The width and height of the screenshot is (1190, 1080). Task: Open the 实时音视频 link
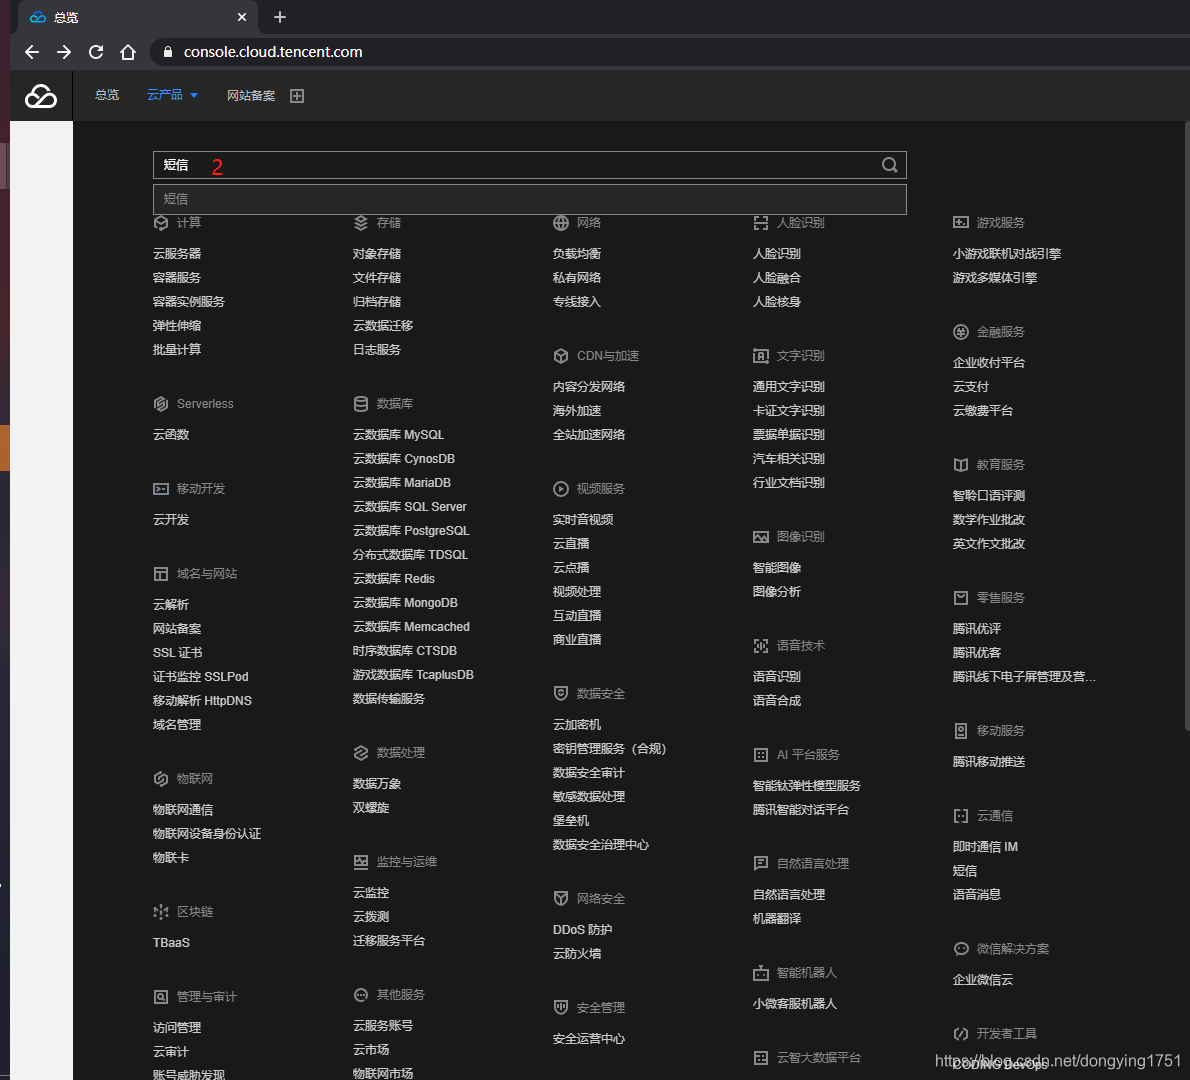click(583, 520)
